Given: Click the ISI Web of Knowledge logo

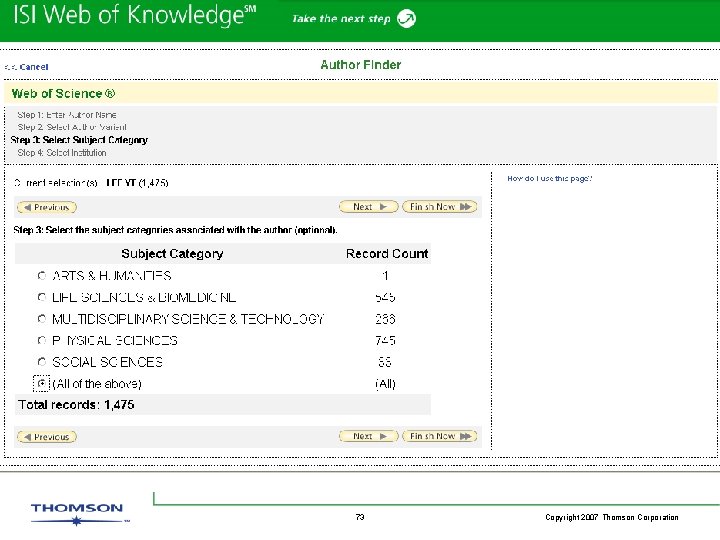Looking at the screenshot, I should pos(134,15).
